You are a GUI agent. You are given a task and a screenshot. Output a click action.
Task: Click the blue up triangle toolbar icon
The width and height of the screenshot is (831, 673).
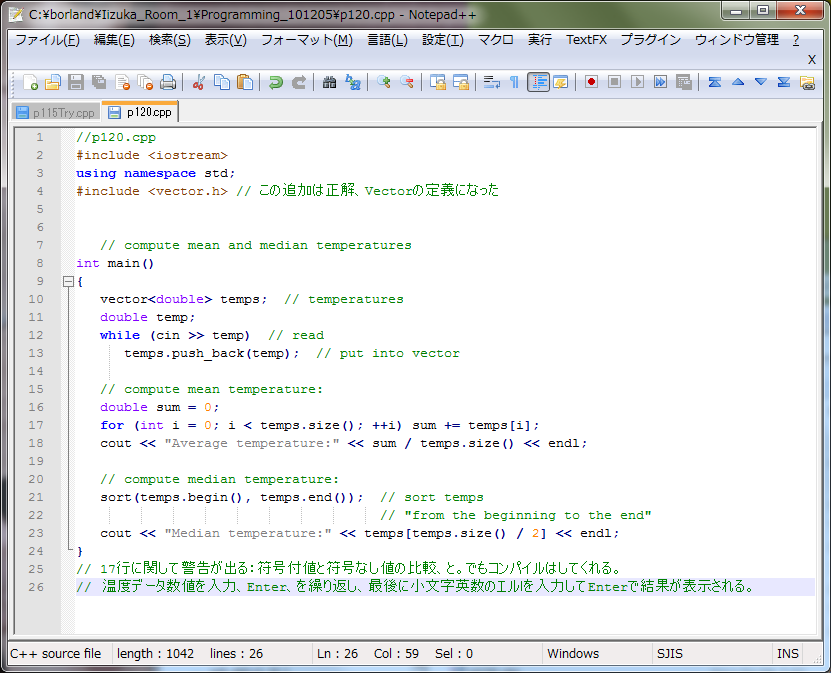coord(738,82)
